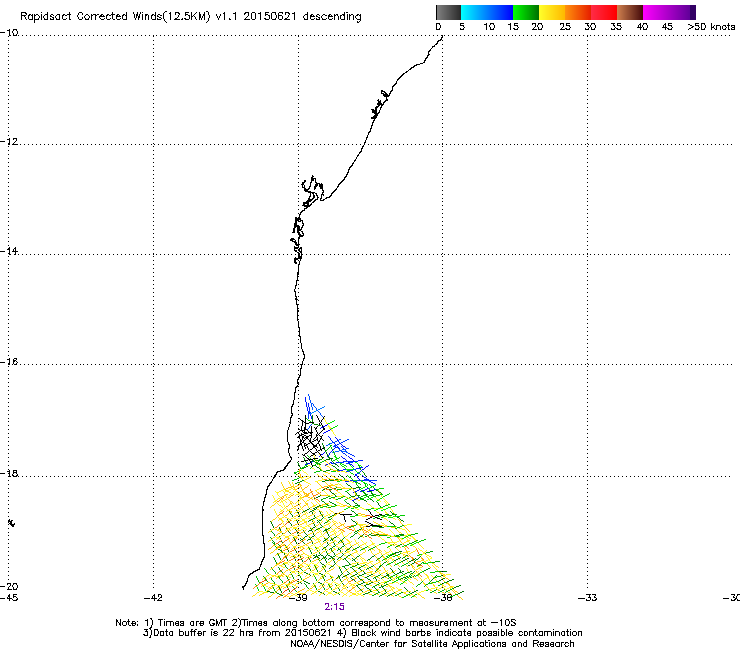Click the '>50 knots' legend label
The image size is (740, 650).
(711, 27)
